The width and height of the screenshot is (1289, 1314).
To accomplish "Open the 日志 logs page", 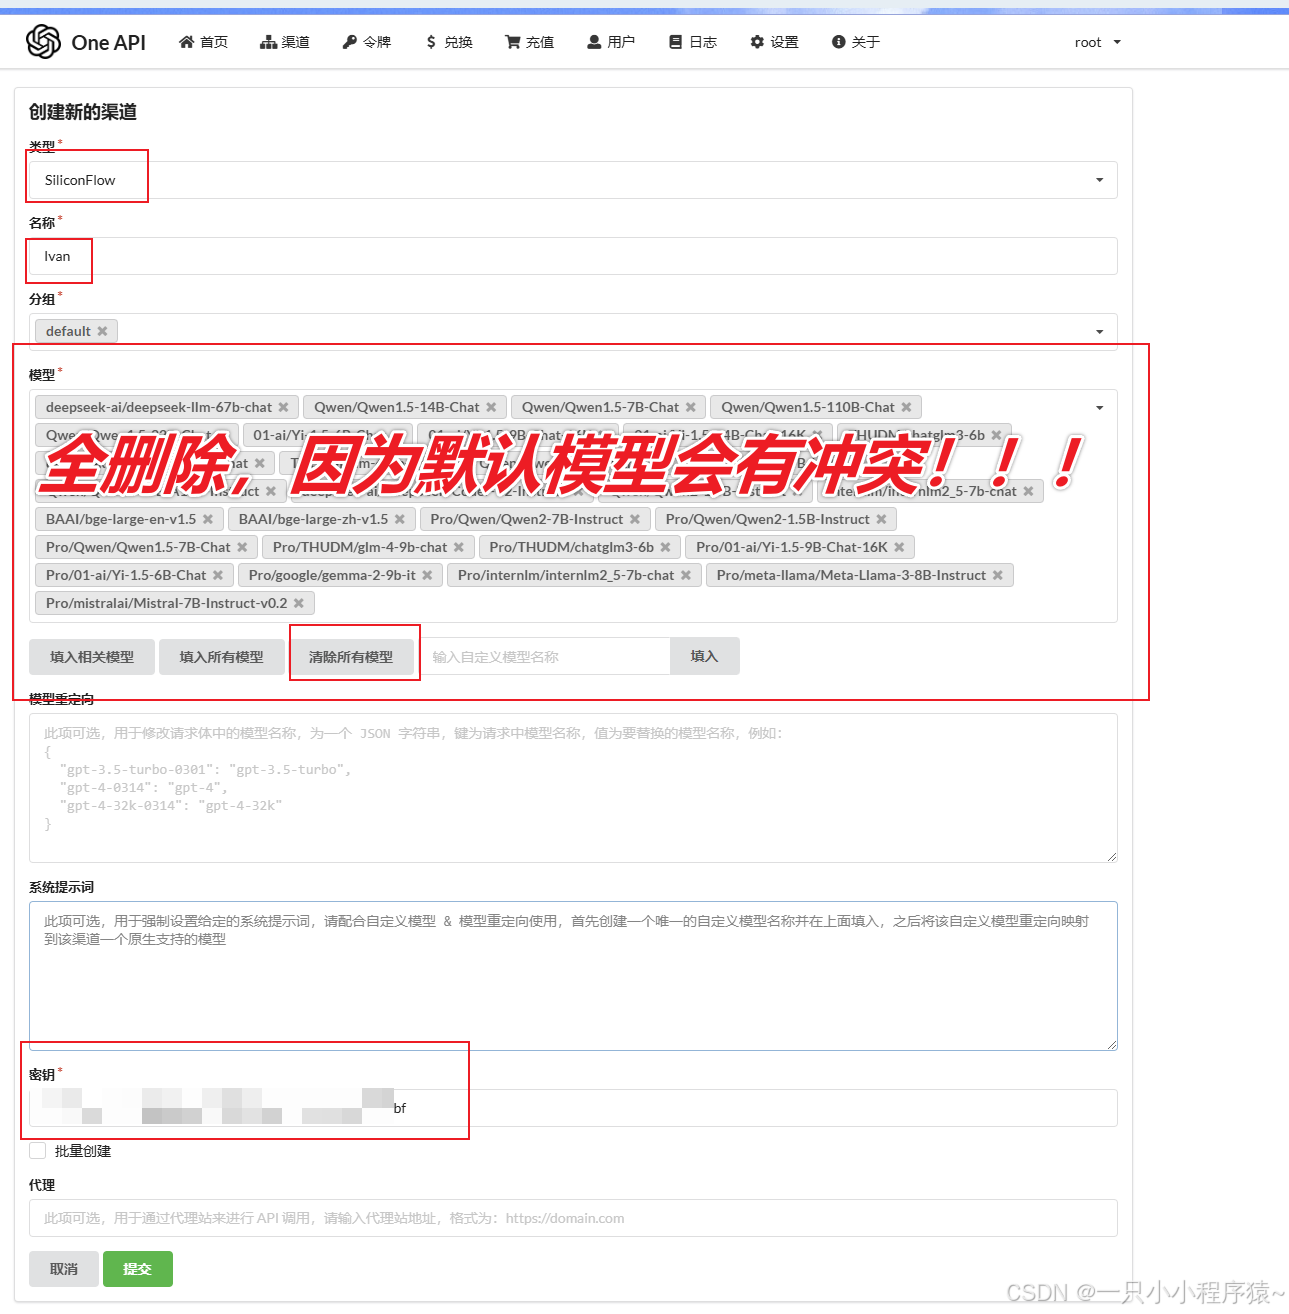I will pos(693,42).
